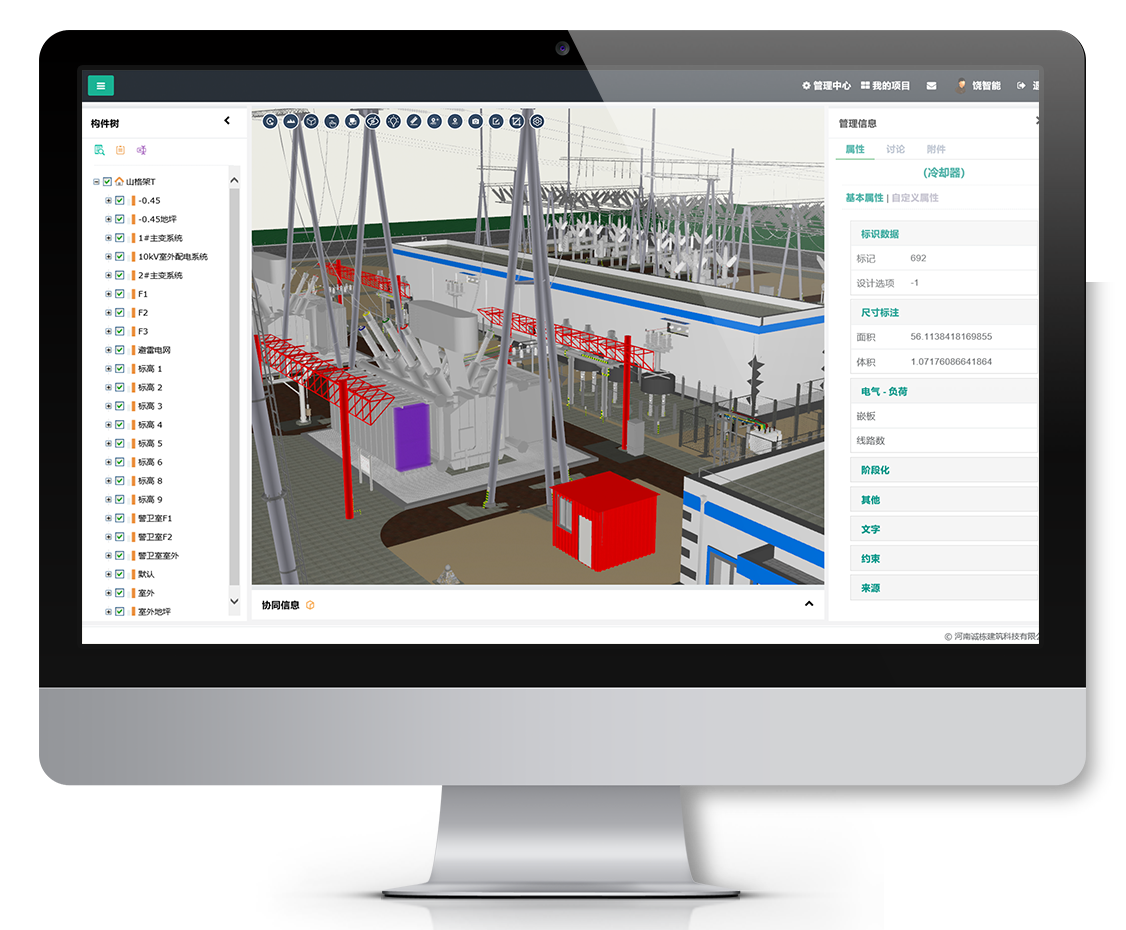Expand the 协同信息 panel chevron
The height and width of the screenshot is (930, 1126).
(808, 604)
